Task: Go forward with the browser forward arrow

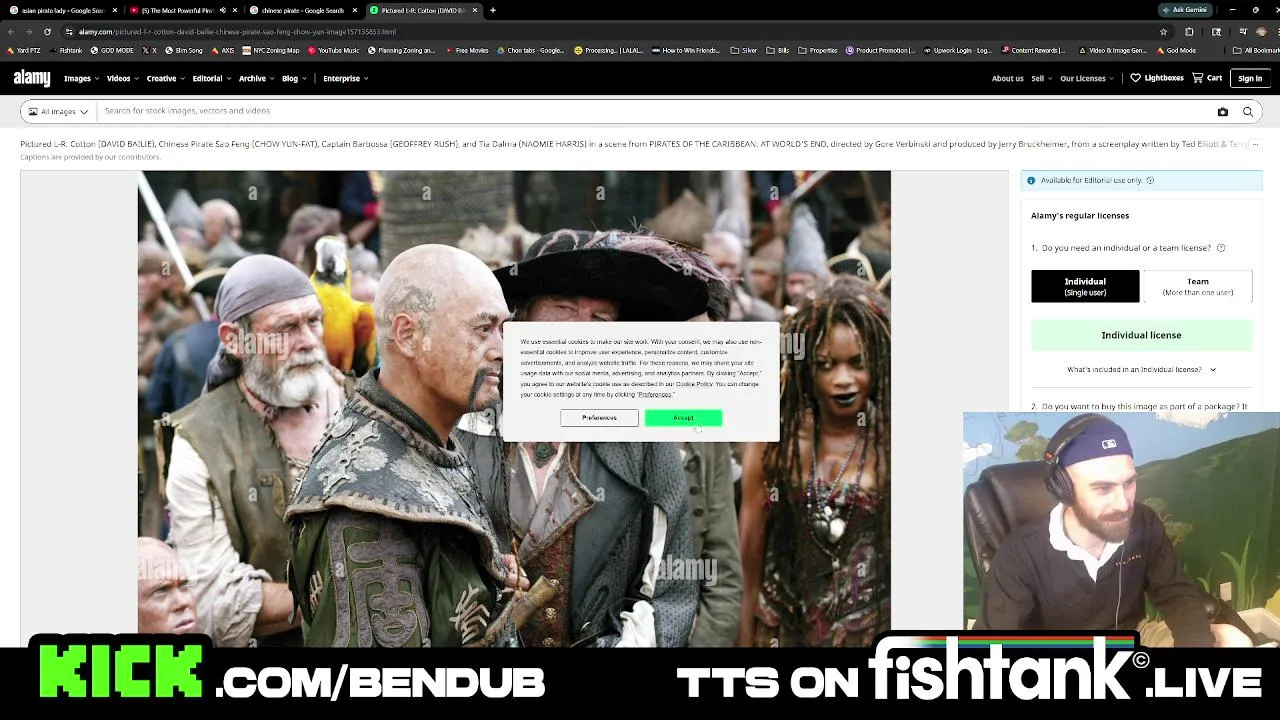Action: coord(29,31)
